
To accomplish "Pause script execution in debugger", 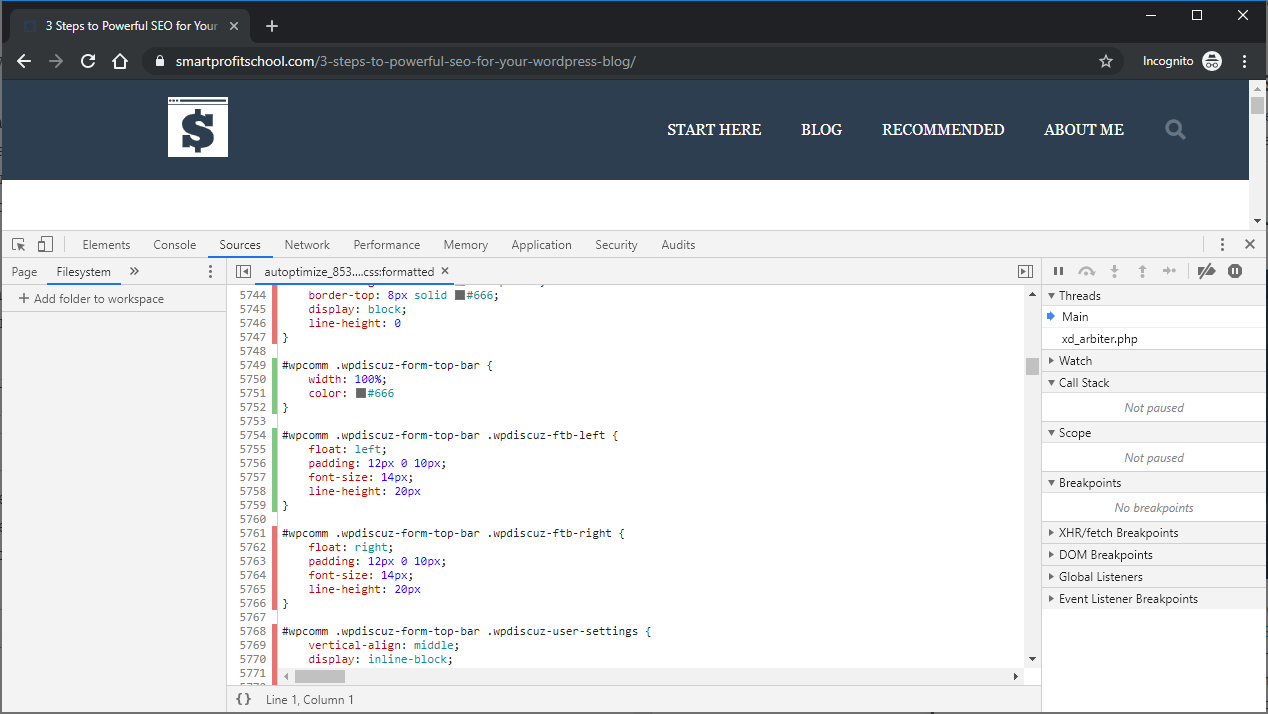I will 1058,271.
